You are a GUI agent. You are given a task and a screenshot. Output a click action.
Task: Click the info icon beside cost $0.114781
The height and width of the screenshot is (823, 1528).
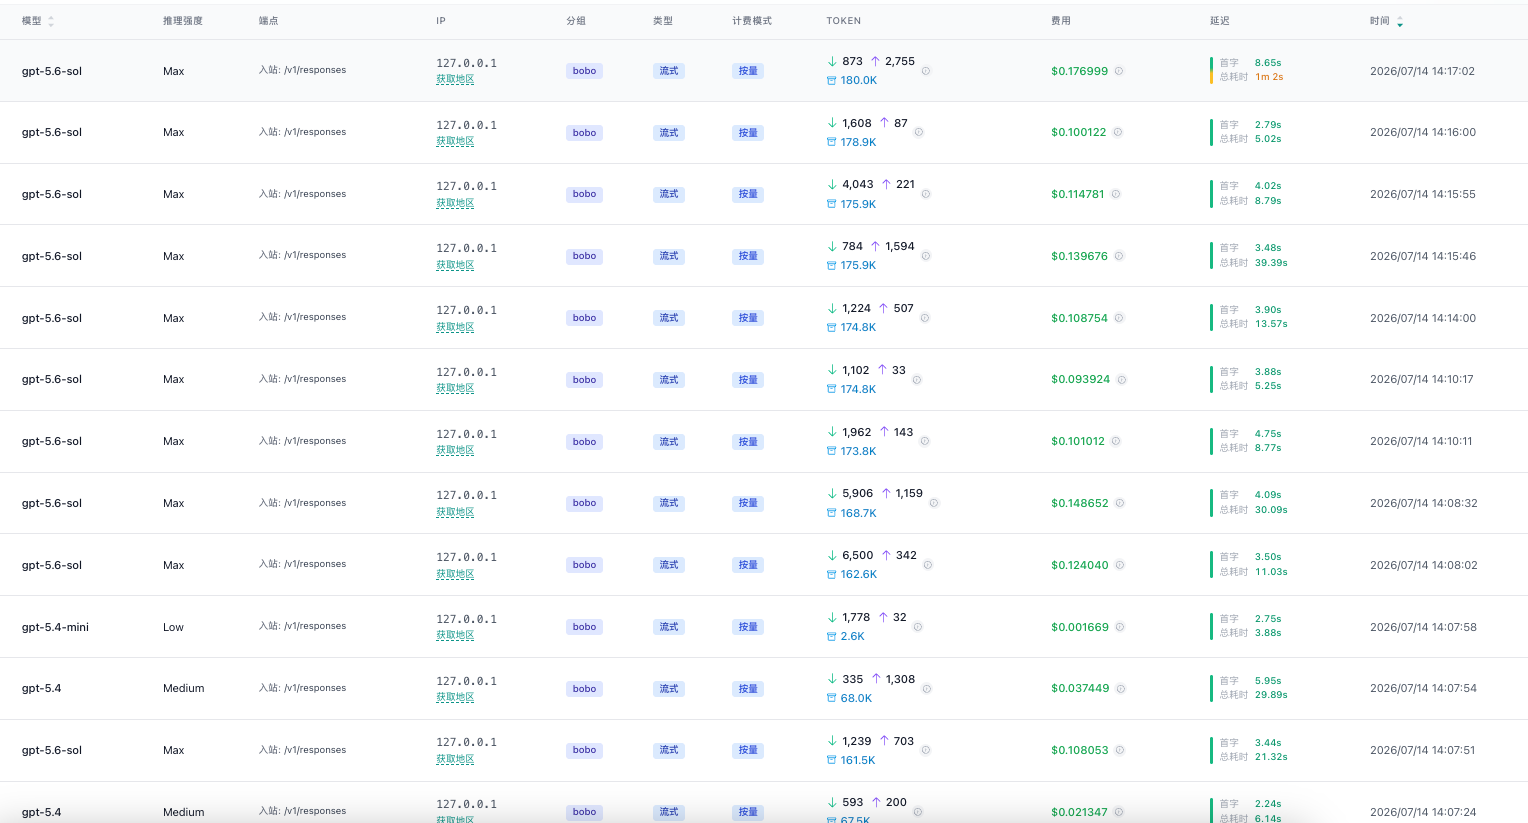[1116, 194]
